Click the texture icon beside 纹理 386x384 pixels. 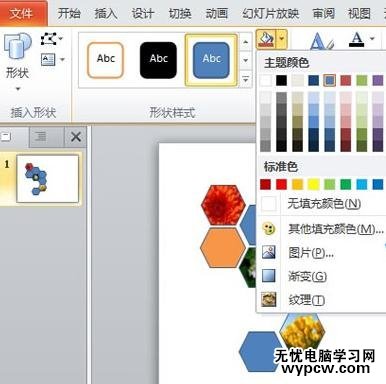click(269, 299)
